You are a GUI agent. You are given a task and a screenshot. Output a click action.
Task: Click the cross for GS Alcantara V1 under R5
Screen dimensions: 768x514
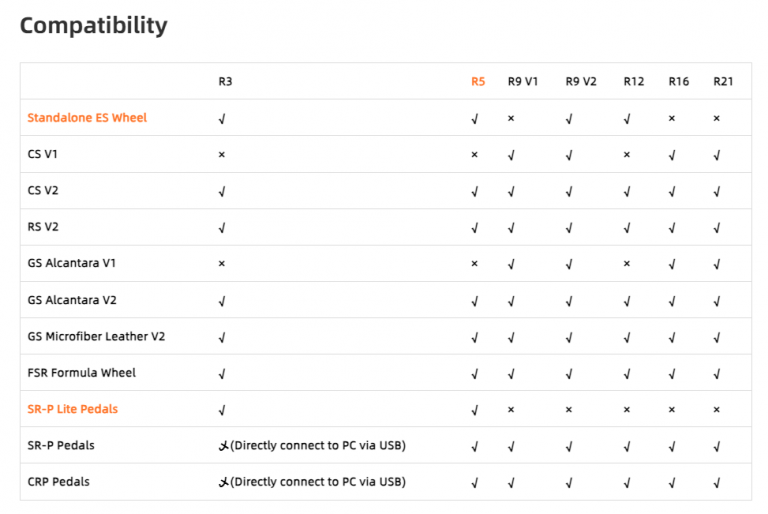tap(475, 264)
